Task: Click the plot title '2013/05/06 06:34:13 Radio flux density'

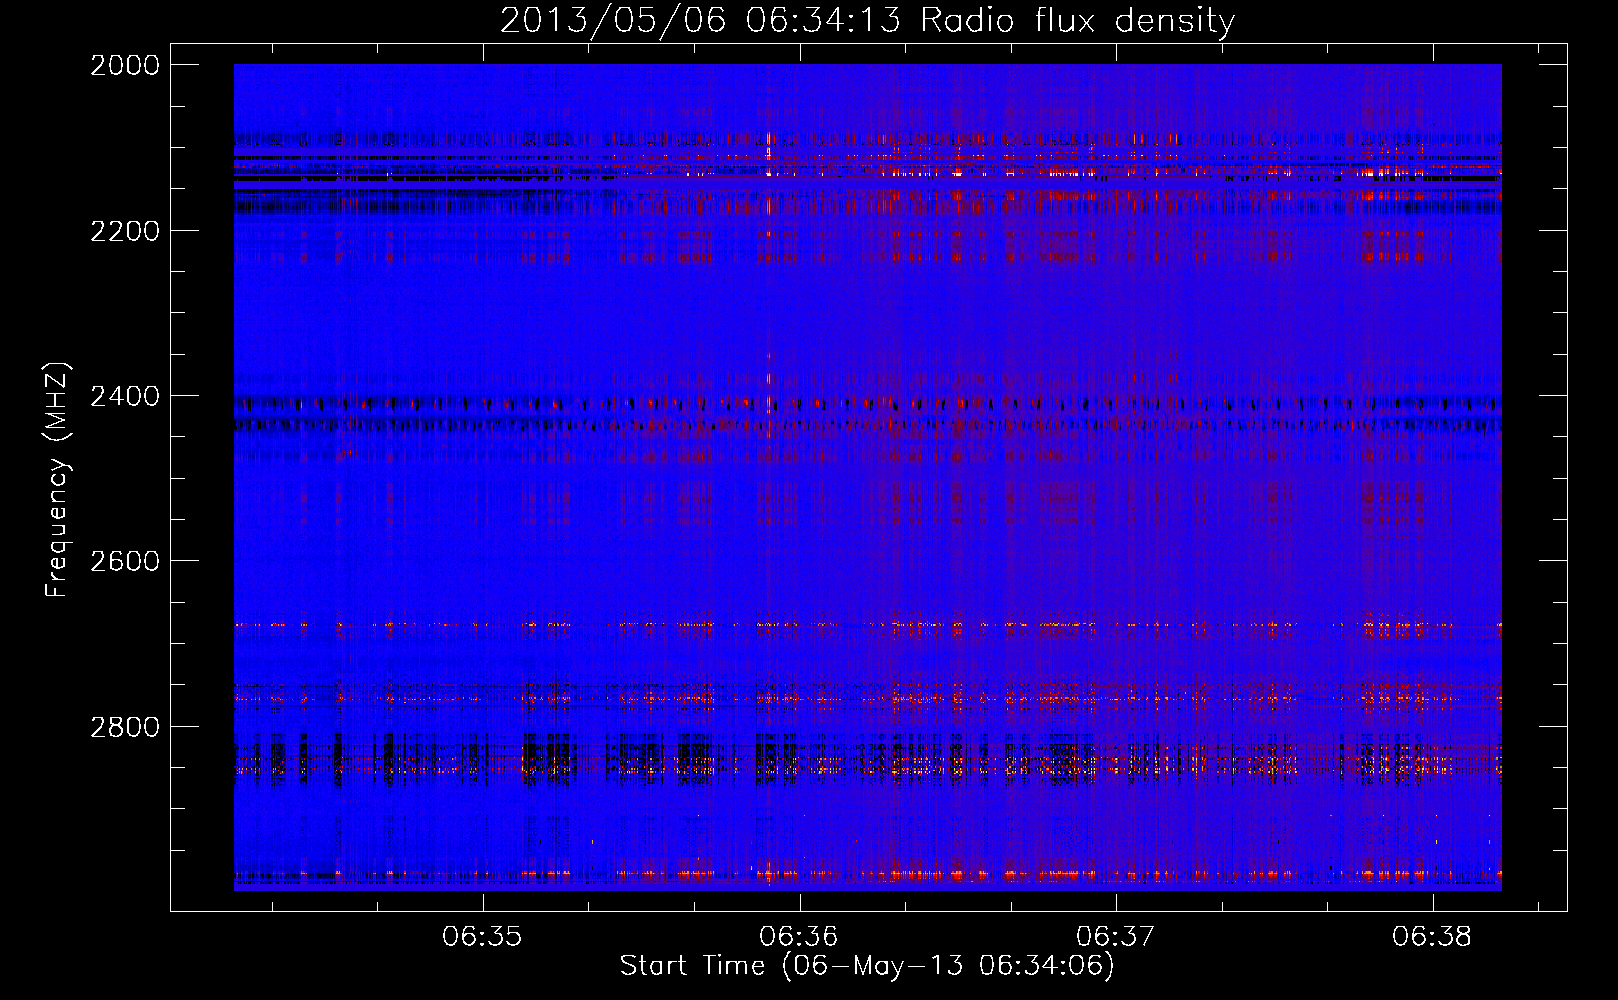Action: [x=867, y=21]
